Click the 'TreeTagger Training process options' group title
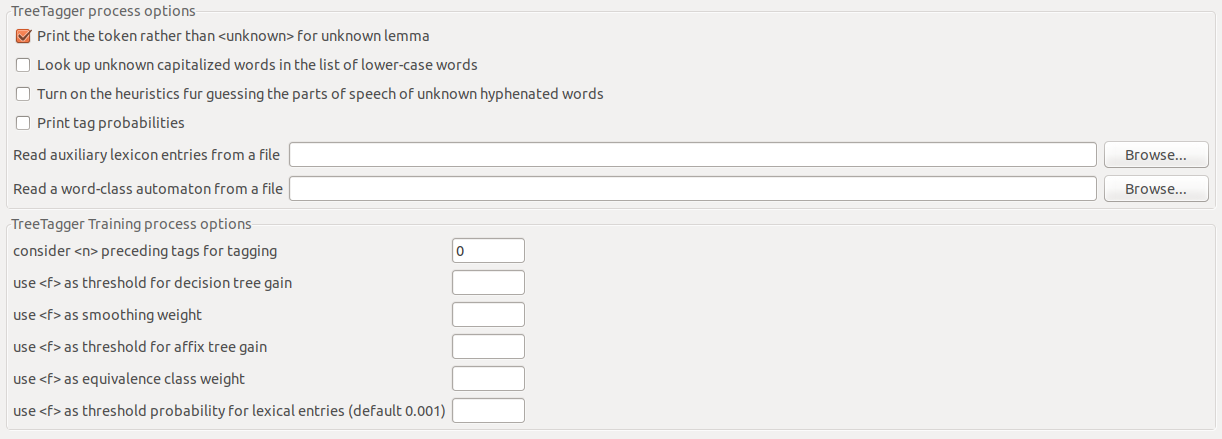This screenshot has width=1222, height=439. click(131, 224)
